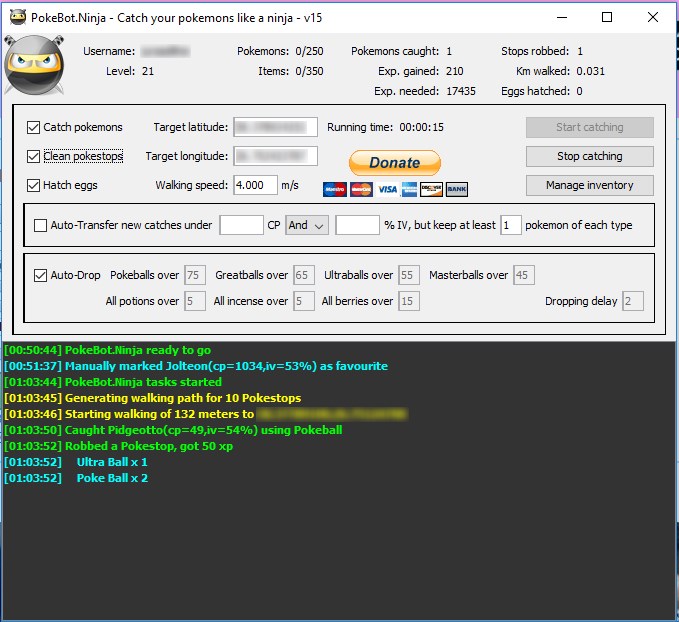Click the Maestro card icon
Screen dimensions: 679x622
pyautogui.click(x=334, y=189)
